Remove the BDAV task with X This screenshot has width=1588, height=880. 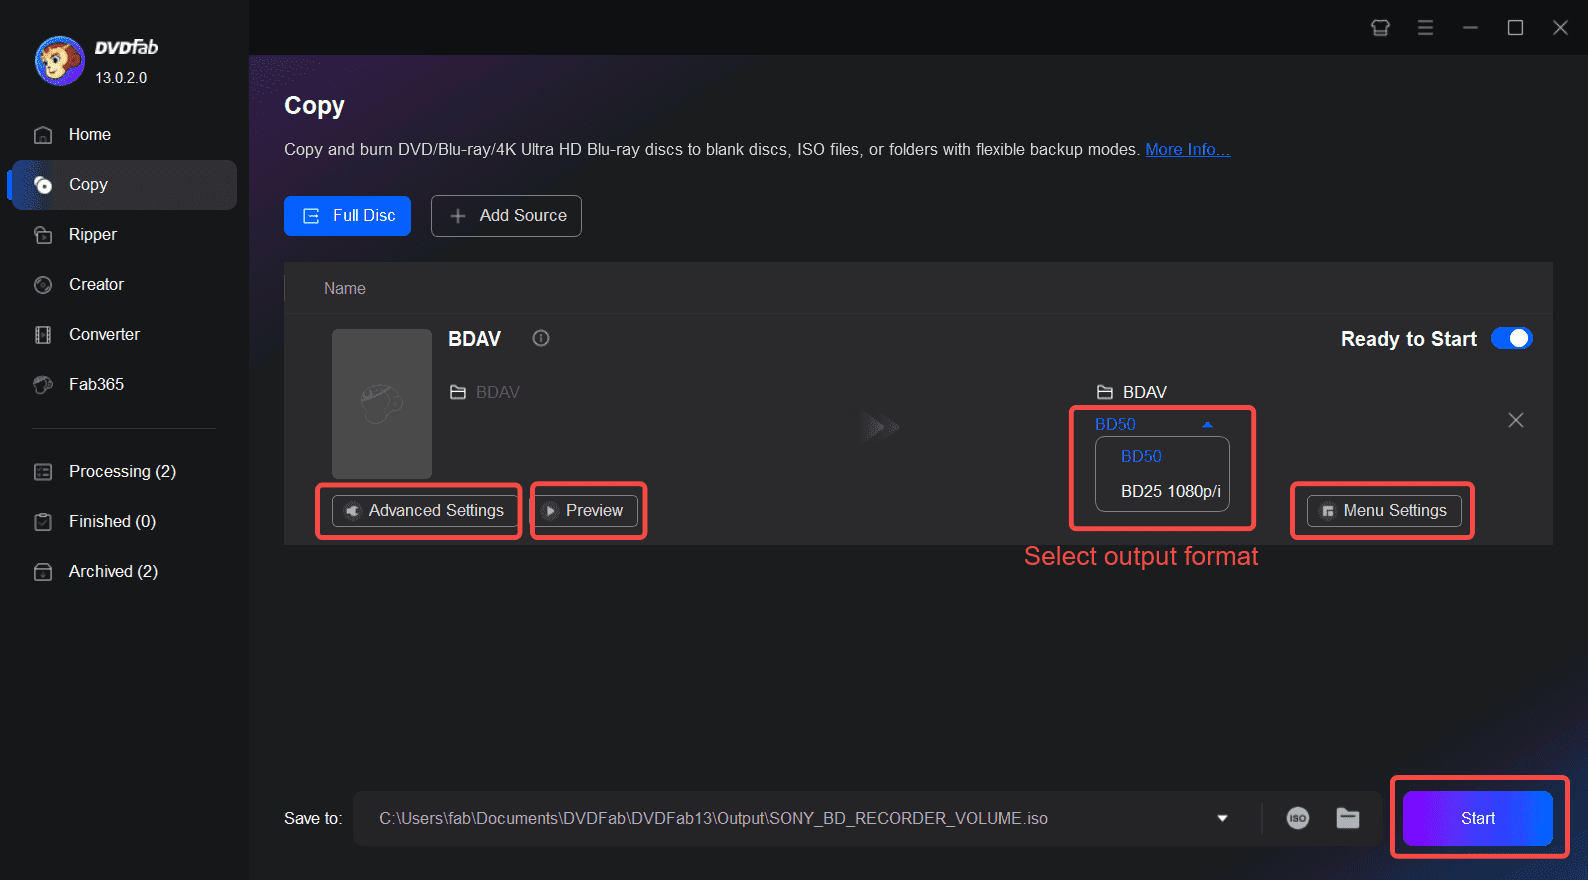tap(1516, 420)
